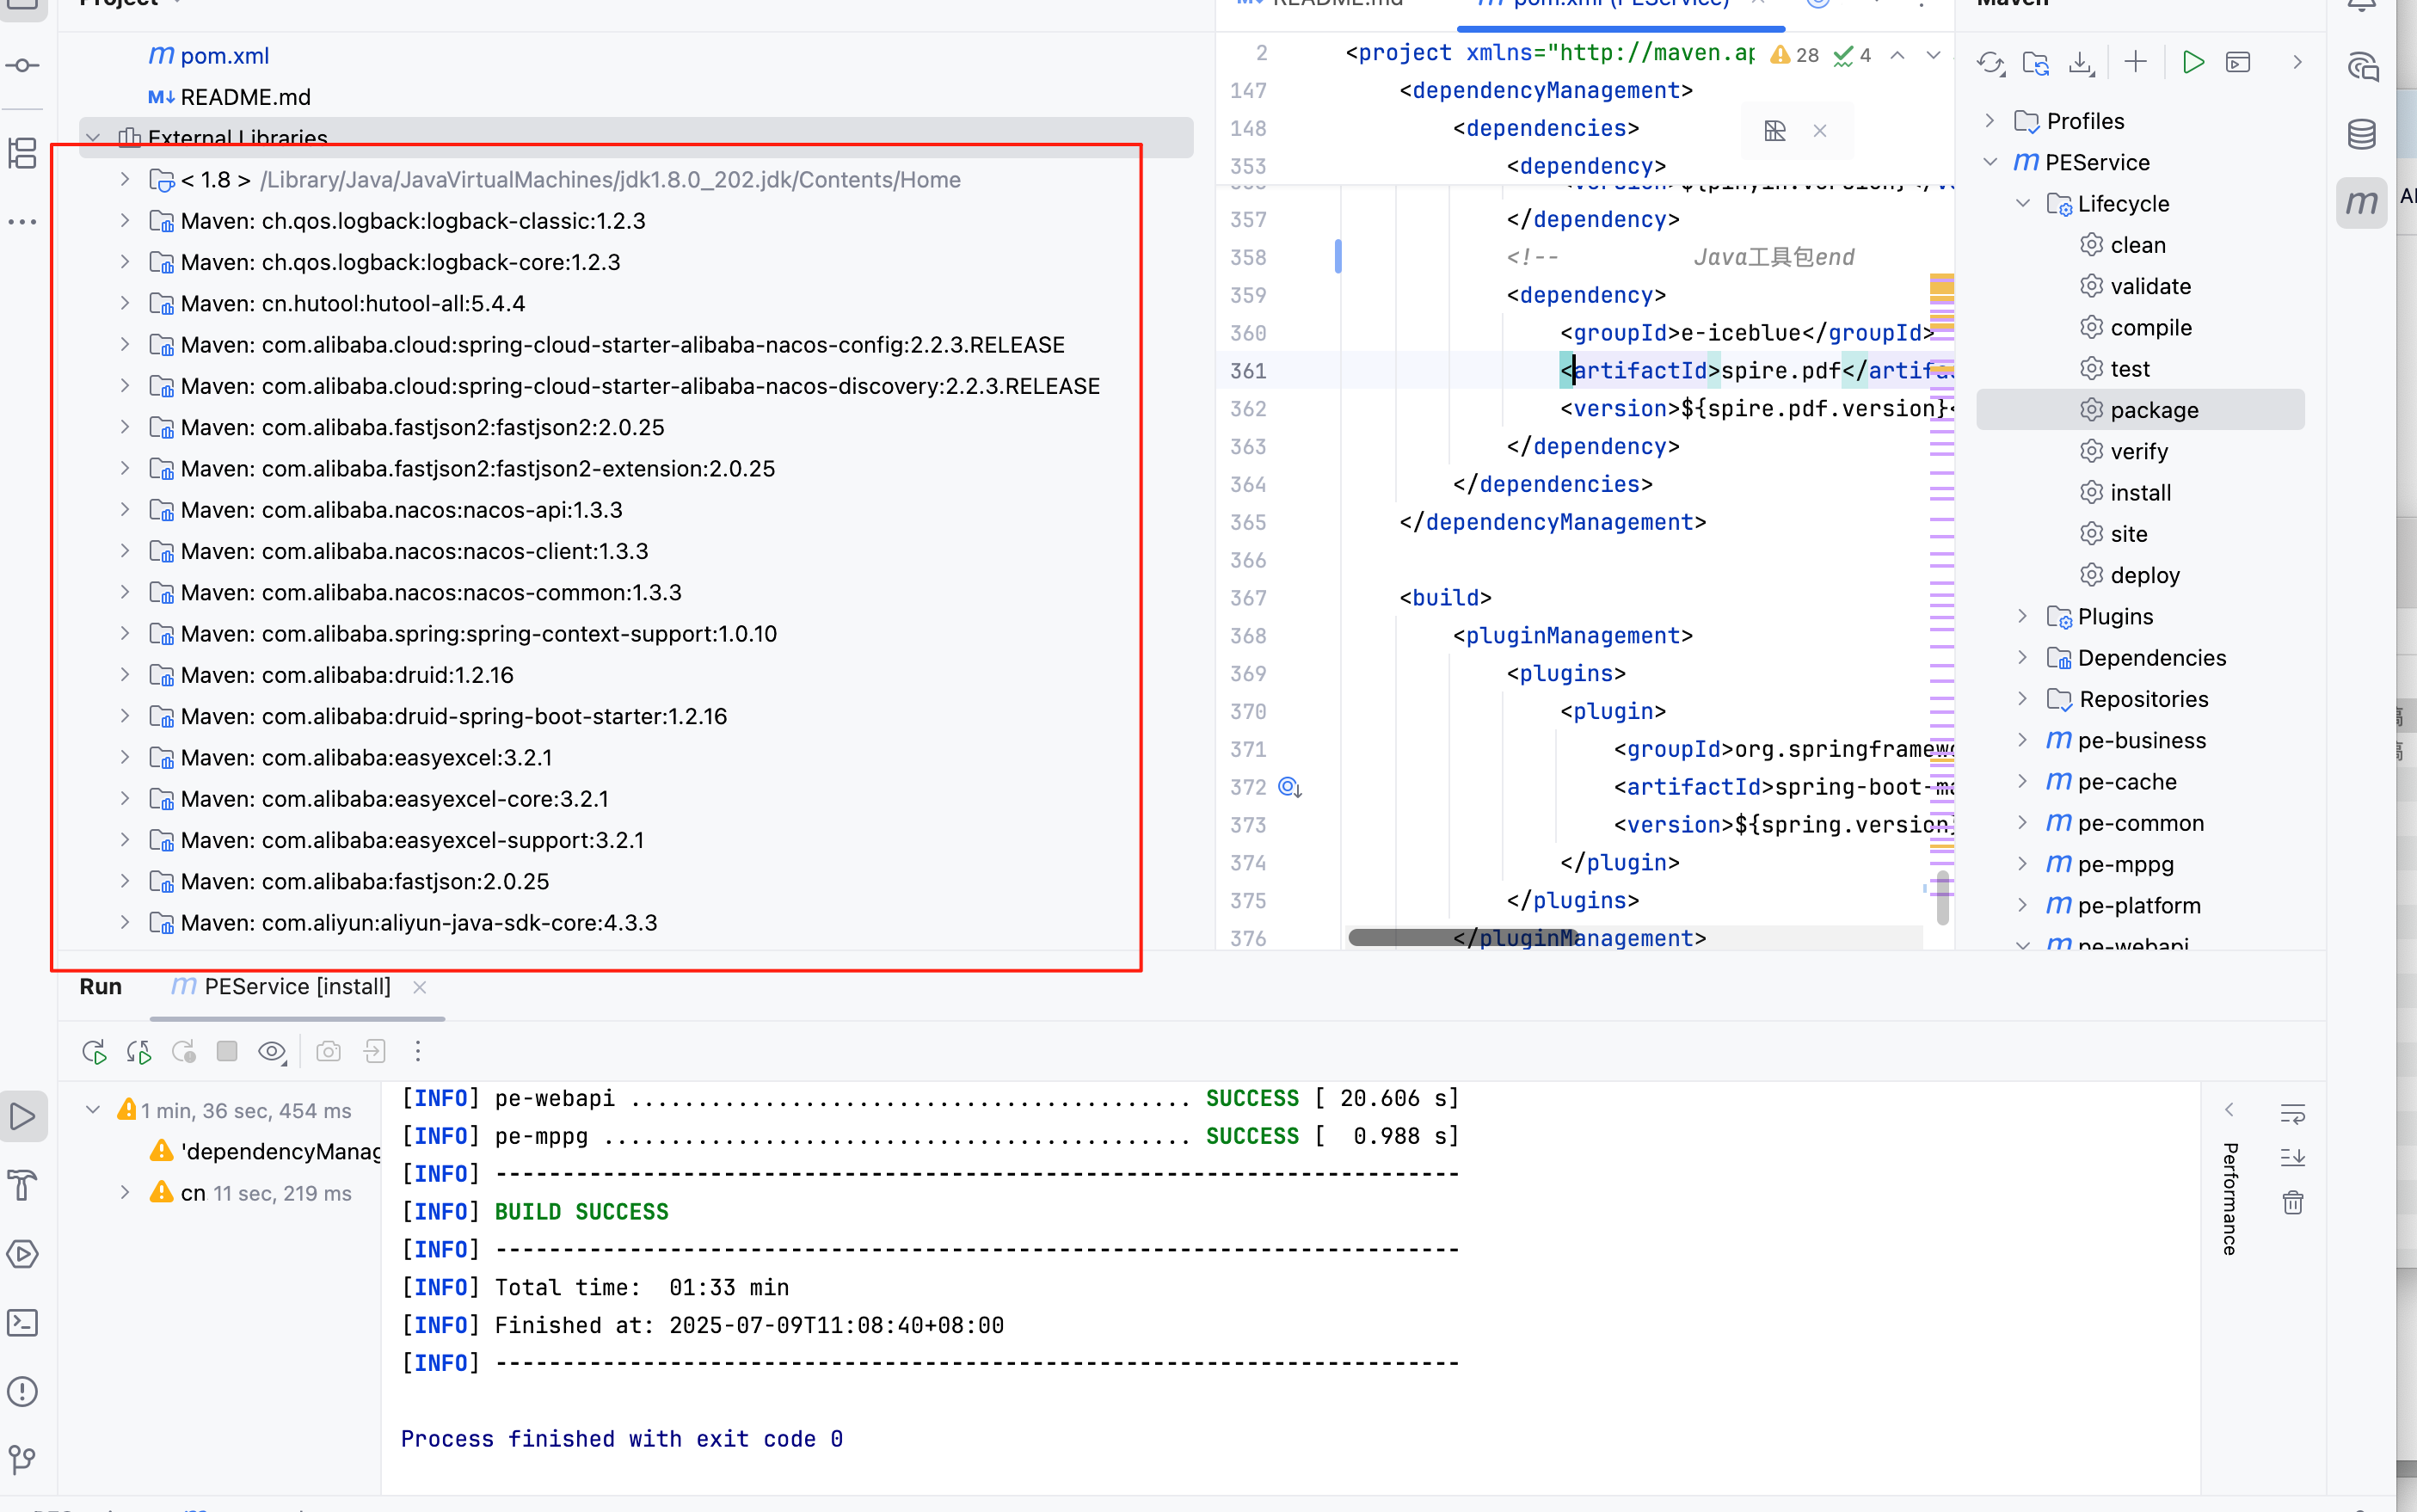The width and height of the screenshot is (2417, 1512).
Task: Open the Terminal tool window
Action: click(23, 1323)
